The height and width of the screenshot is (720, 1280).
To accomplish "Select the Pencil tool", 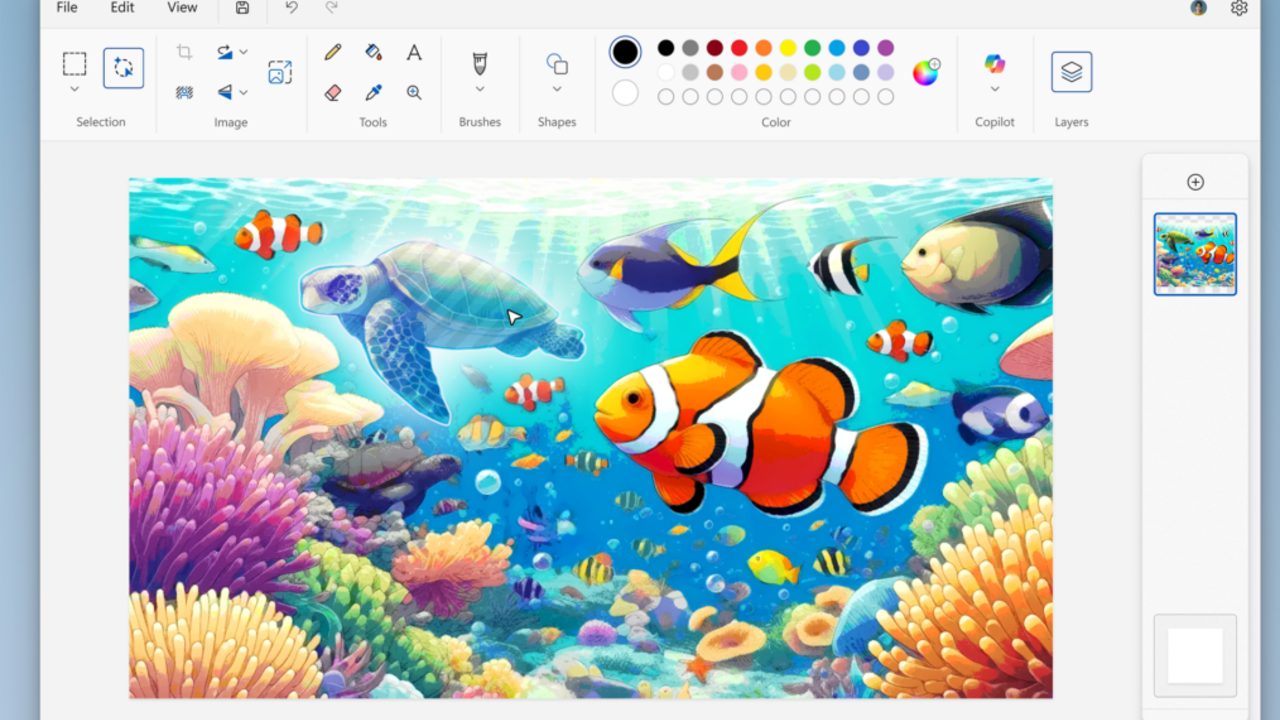I will click(333, 52).
